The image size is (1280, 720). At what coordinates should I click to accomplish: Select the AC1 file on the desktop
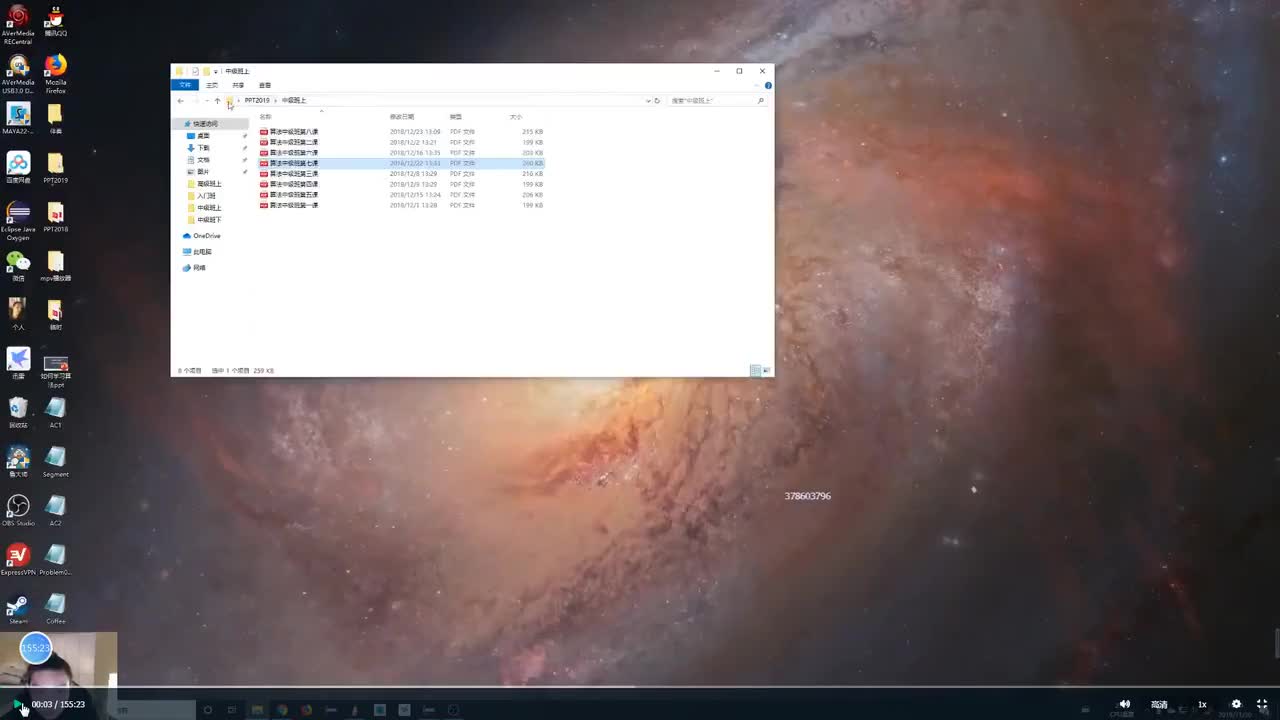tap(55, 412)
